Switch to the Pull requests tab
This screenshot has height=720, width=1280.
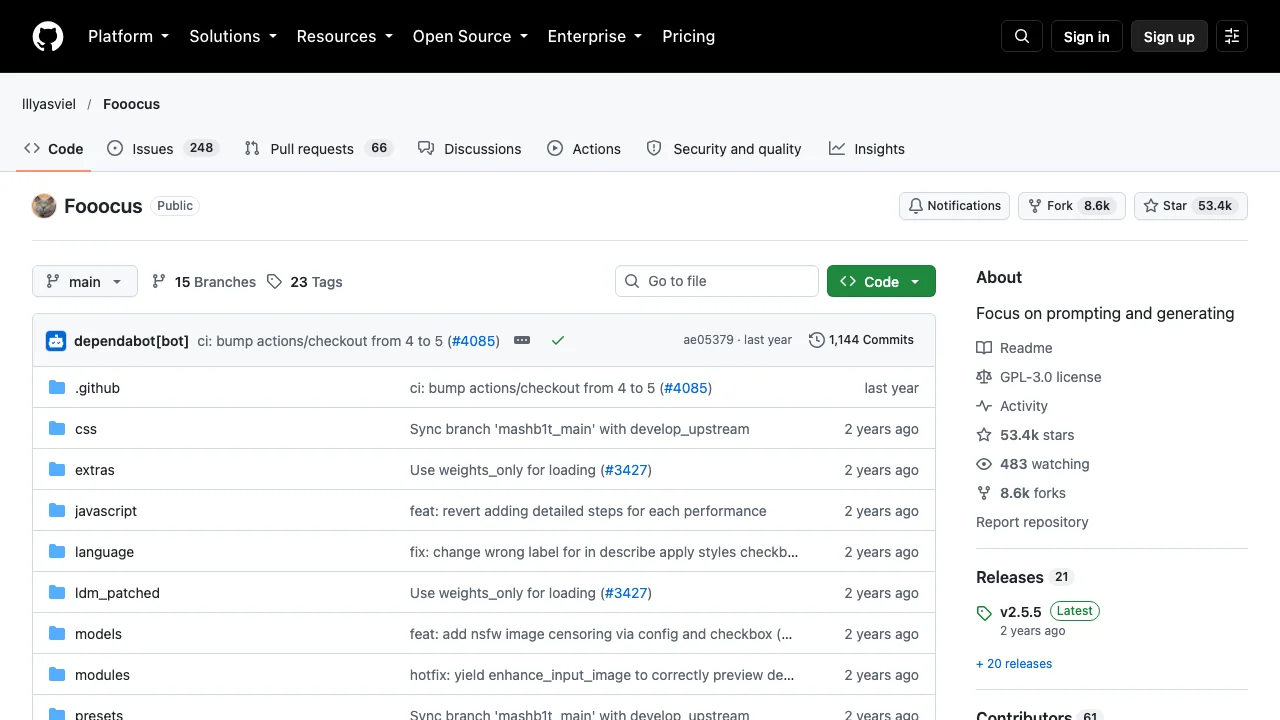[x=319, y=148]
